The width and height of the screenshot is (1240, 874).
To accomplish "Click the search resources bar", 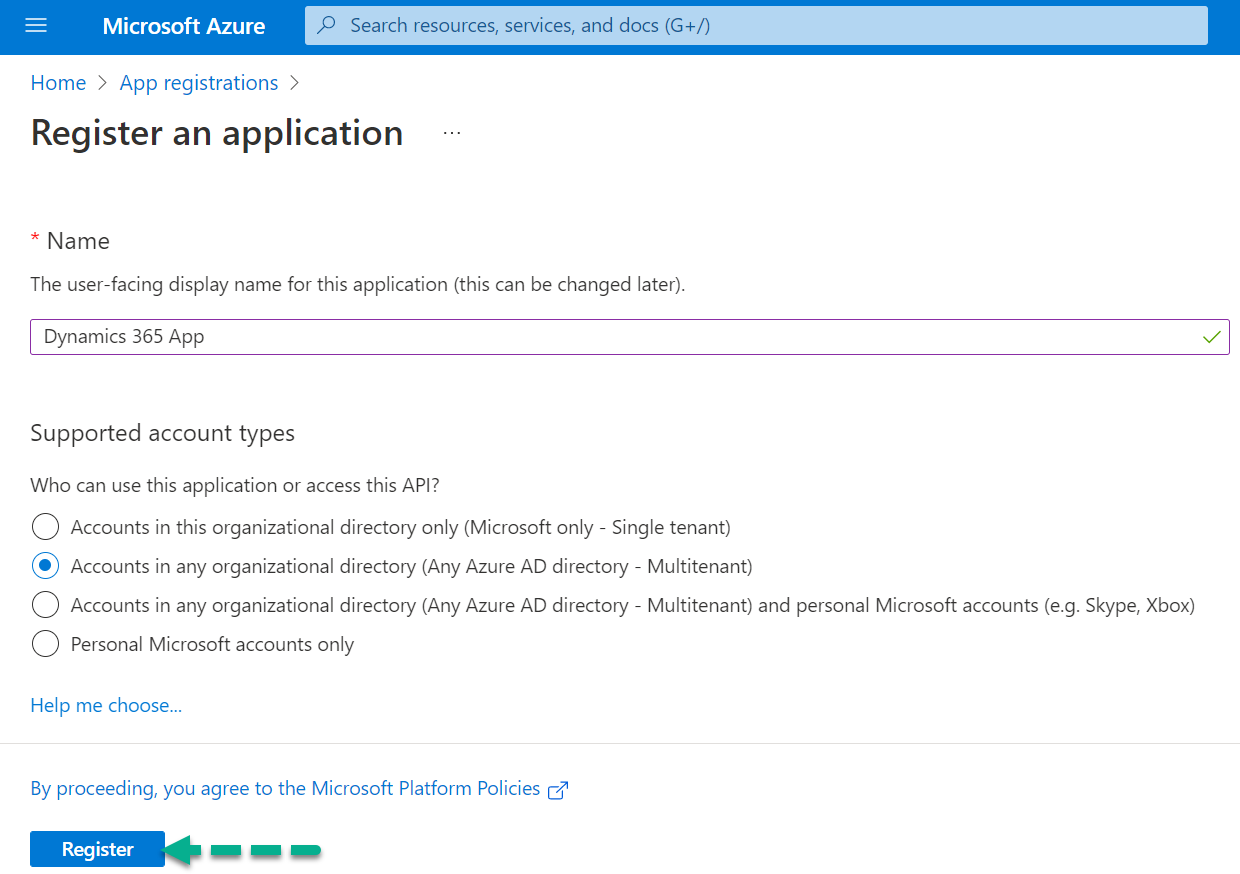I will coord(700,25).
